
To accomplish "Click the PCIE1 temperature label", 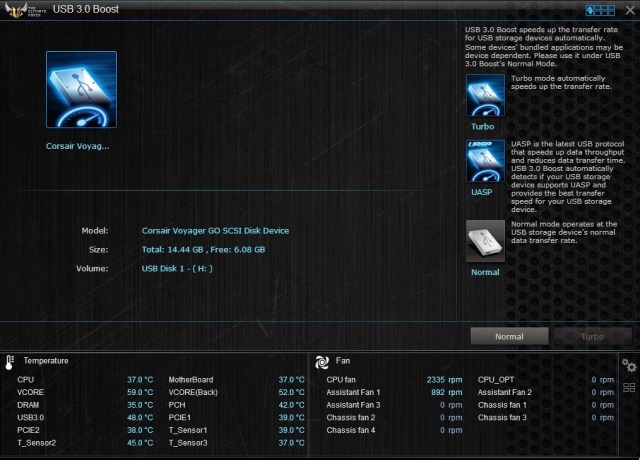I will click(x=180, y=418).
